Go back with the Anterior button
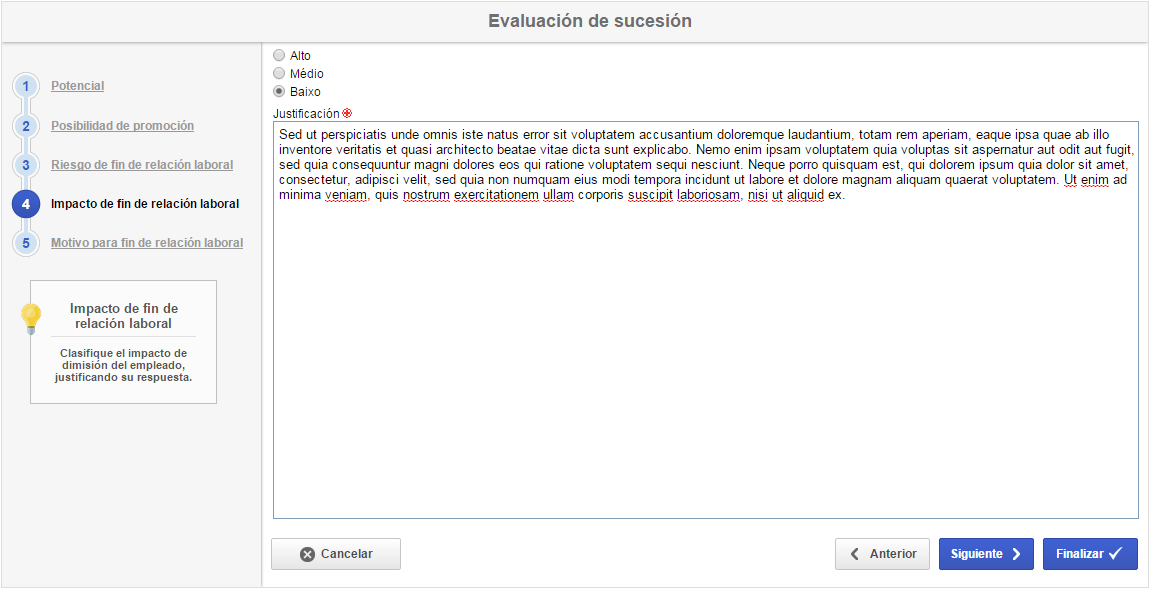 (882, 554)
